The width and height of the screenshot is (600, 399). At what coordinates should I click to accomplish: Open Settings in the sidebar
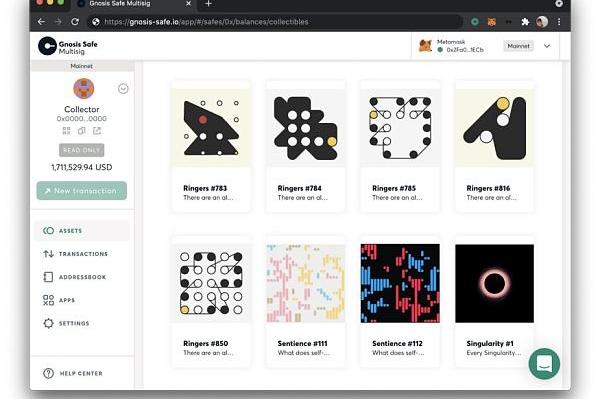(66, 323)
